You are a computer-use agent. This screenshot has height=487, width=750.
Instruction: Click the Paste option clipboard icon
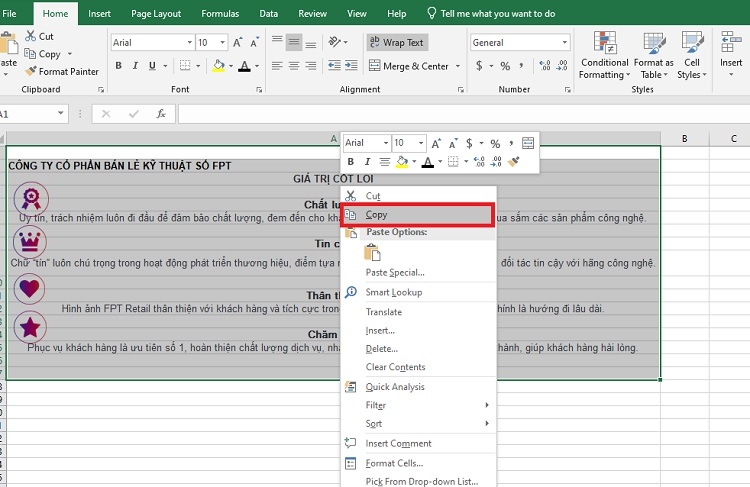(x=372, y=252)
